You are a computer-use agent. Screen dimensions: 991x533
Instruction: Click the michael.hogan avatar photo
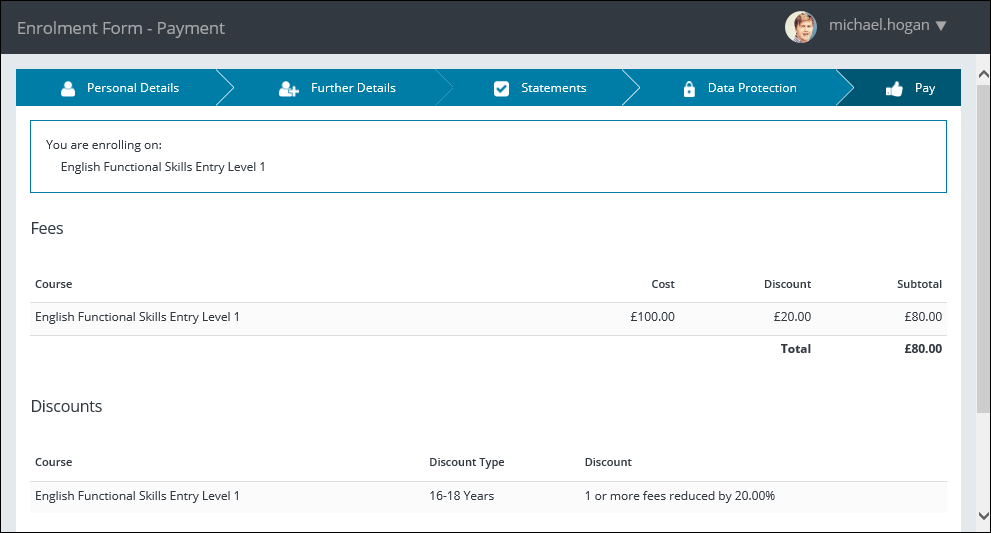[x=801, y=27]
